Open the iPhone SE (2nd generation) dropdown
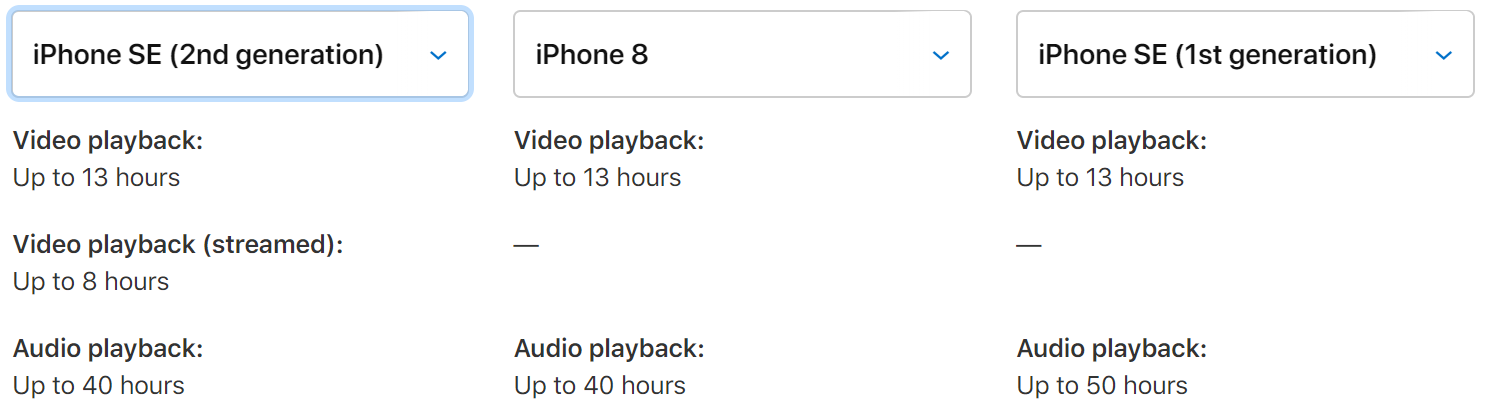The height and width of the screenshot is (410, 1501). (x=240, y=54)
